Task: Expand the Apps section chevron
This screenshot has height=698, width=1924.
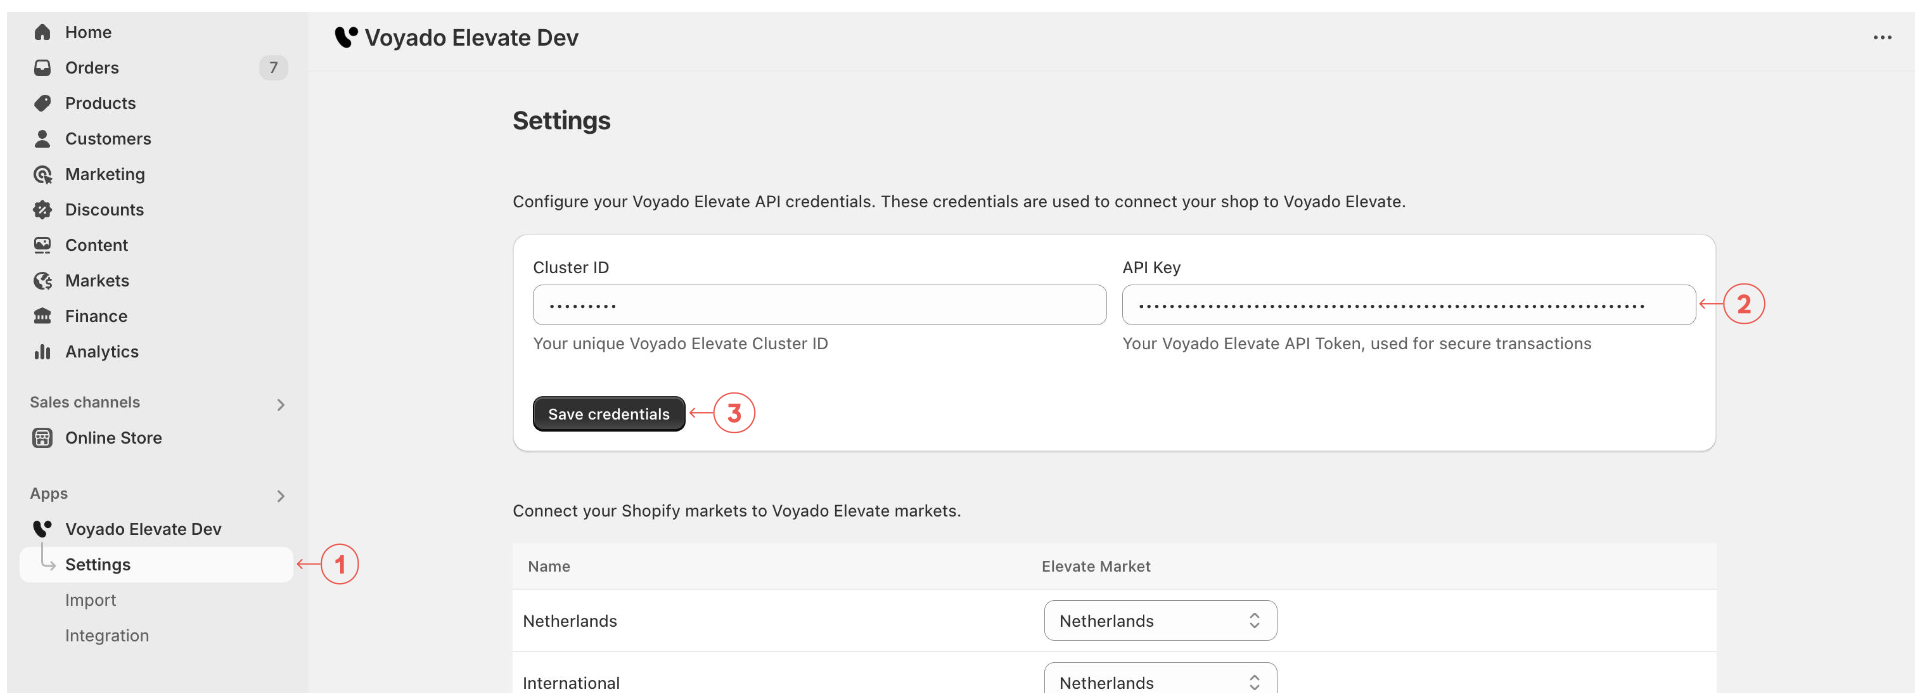Action: [281, 496]
